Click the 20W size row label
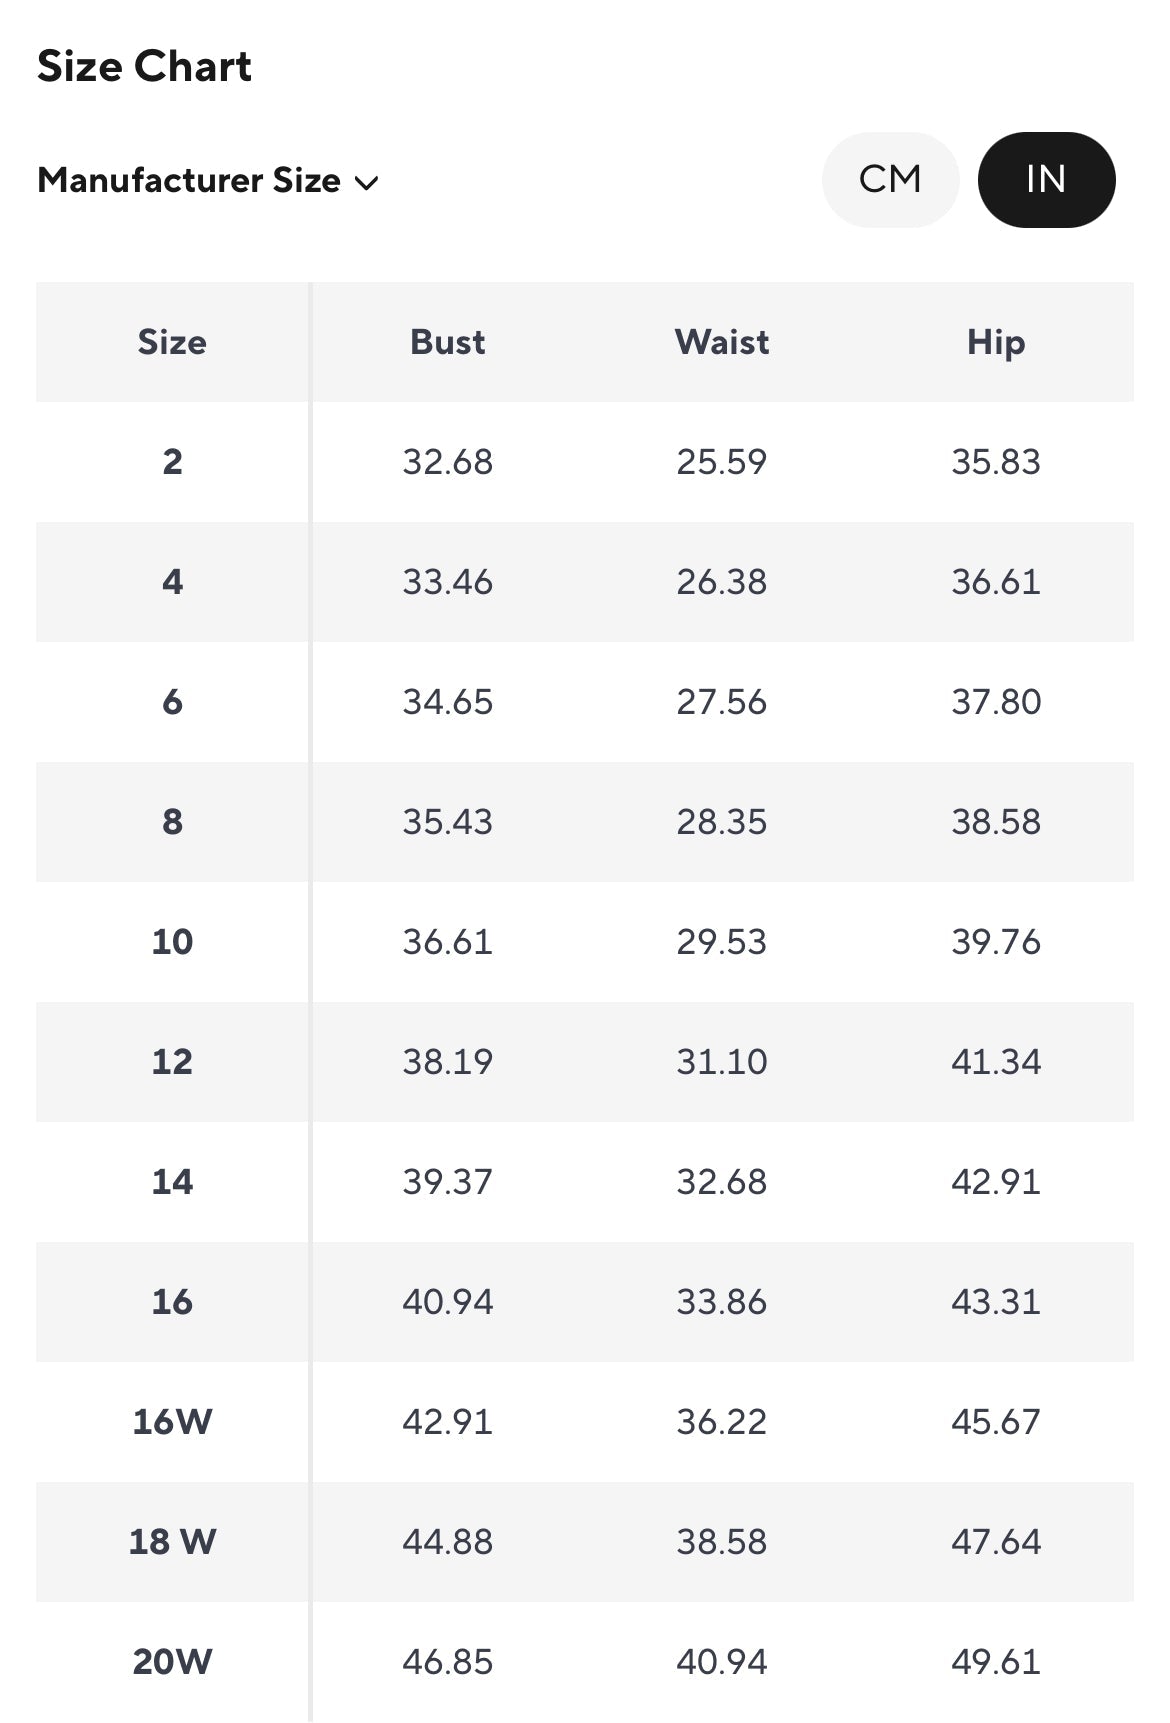 pyautogui.click(x=172, y=1662)
